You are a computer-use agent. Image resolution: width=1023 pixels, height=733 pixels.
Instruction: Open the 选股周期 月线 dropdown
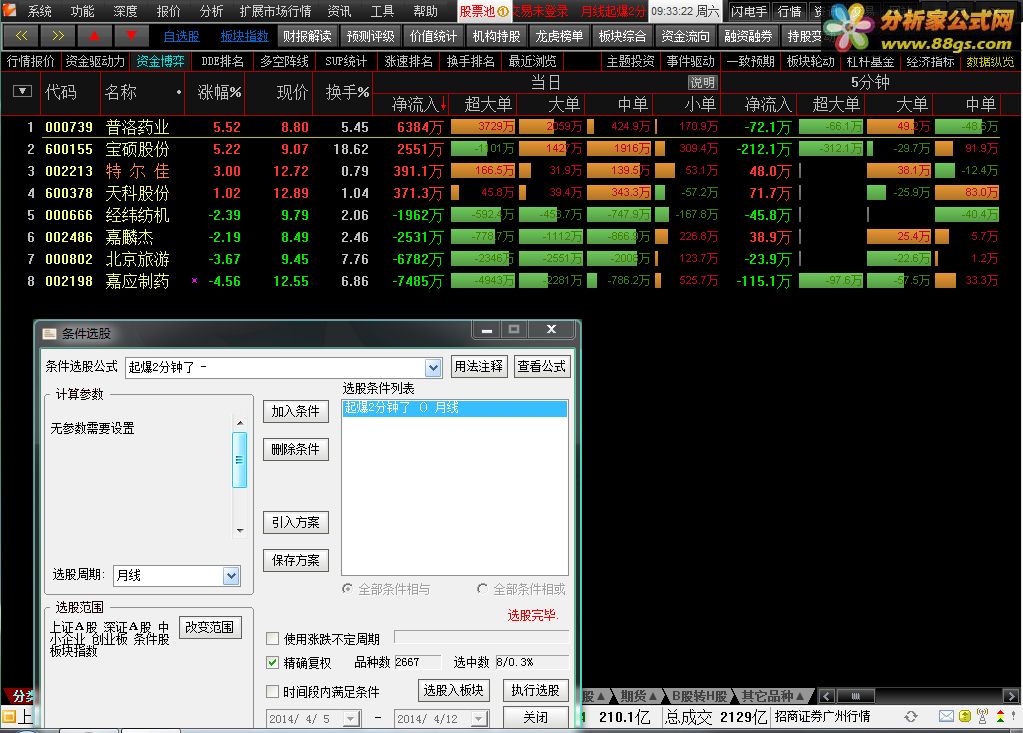pyautogui.click(x=231, y=575)
